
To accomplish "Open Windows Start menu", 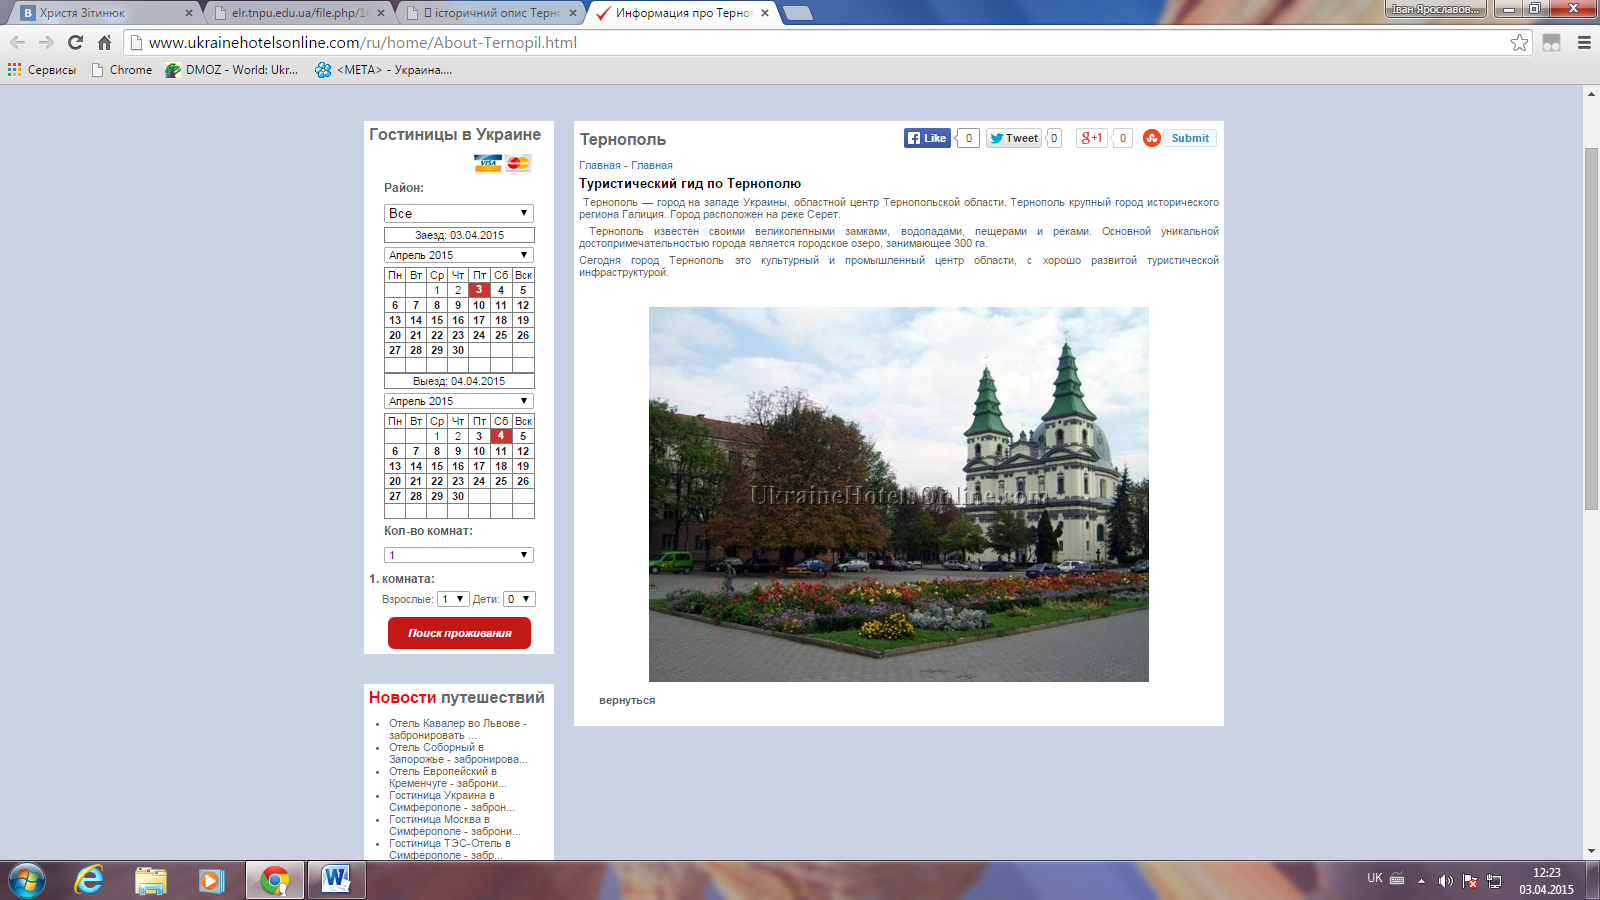I will (26, 880).
